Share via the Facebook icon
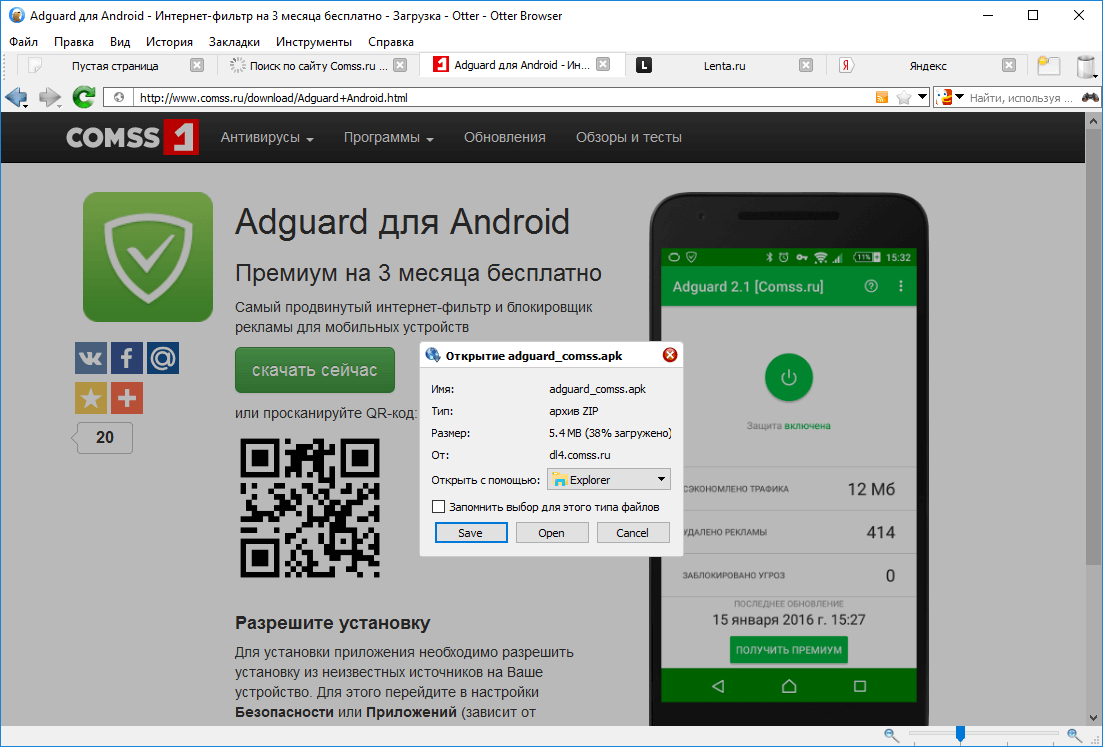This screenshot has width=1103, height=747. point(127,358)
